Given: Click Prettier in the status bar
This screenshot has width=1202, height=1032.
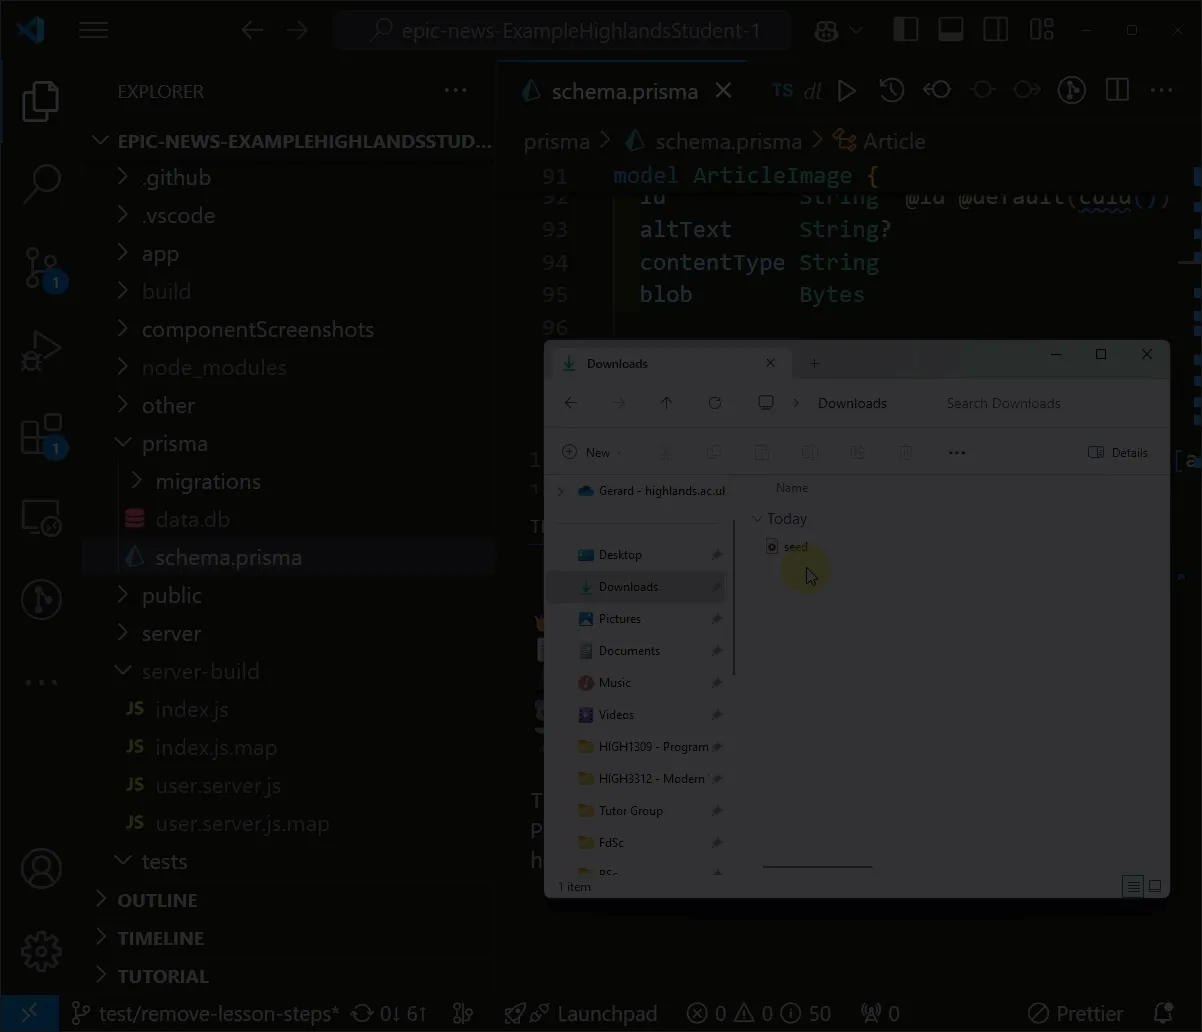Looking at the screenshot, I should (x=1076, y=1014).
